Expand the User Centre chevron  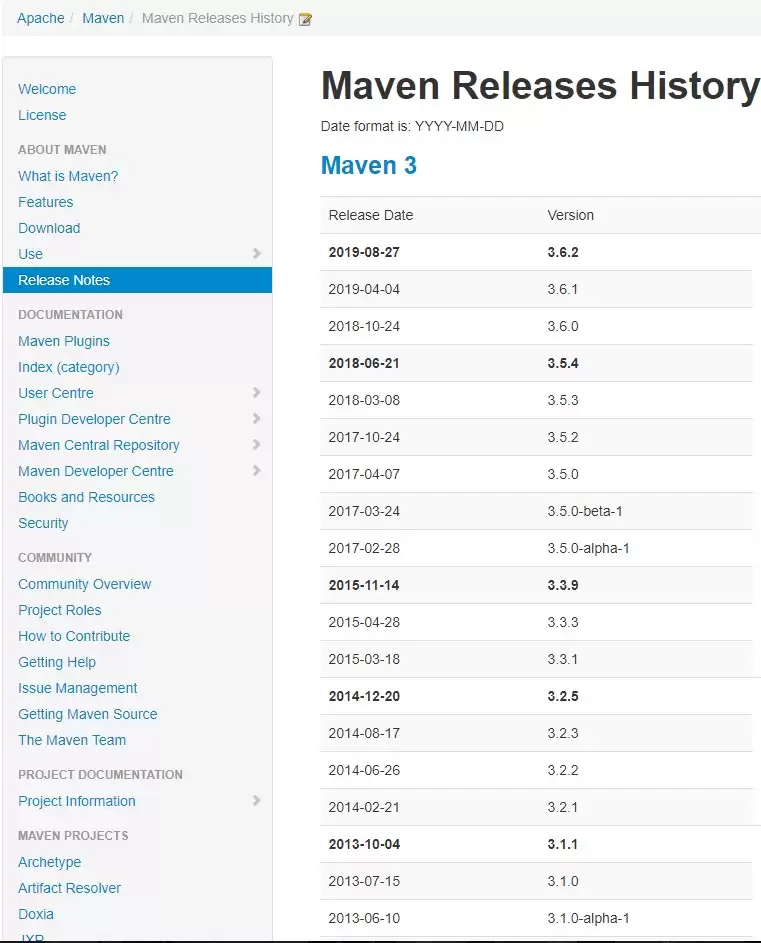tap(257, 393)
